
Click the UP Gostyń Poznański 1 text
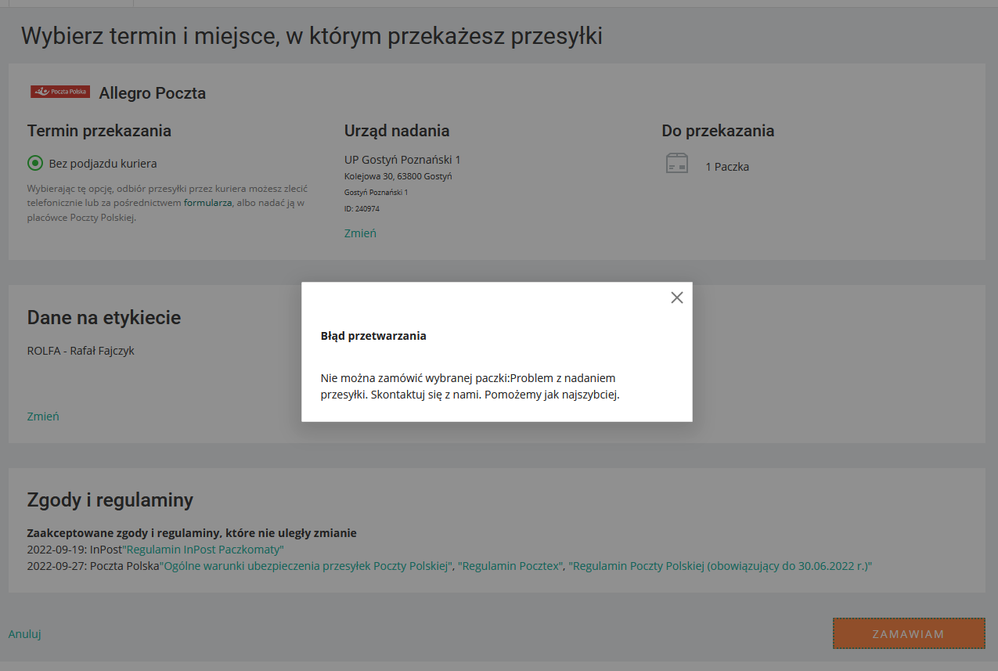coord(402,160)
